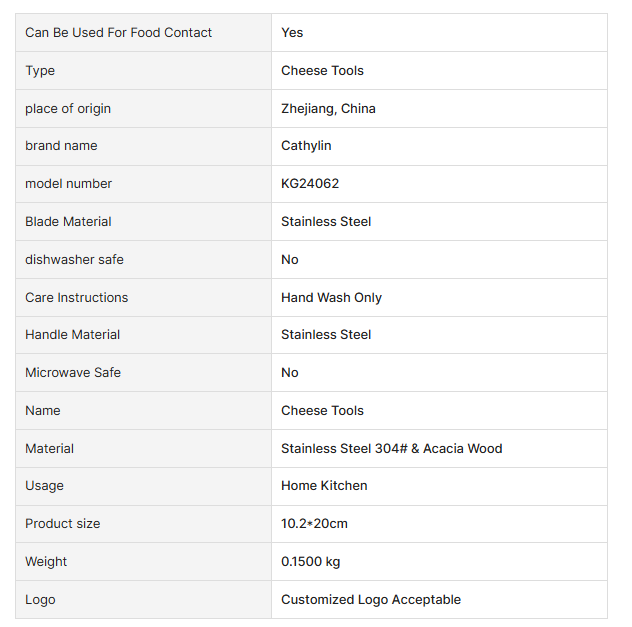This screenshot has height=627, width=632.
Task: Click the 'Usage' attribute label
Action: coord(44,486)
